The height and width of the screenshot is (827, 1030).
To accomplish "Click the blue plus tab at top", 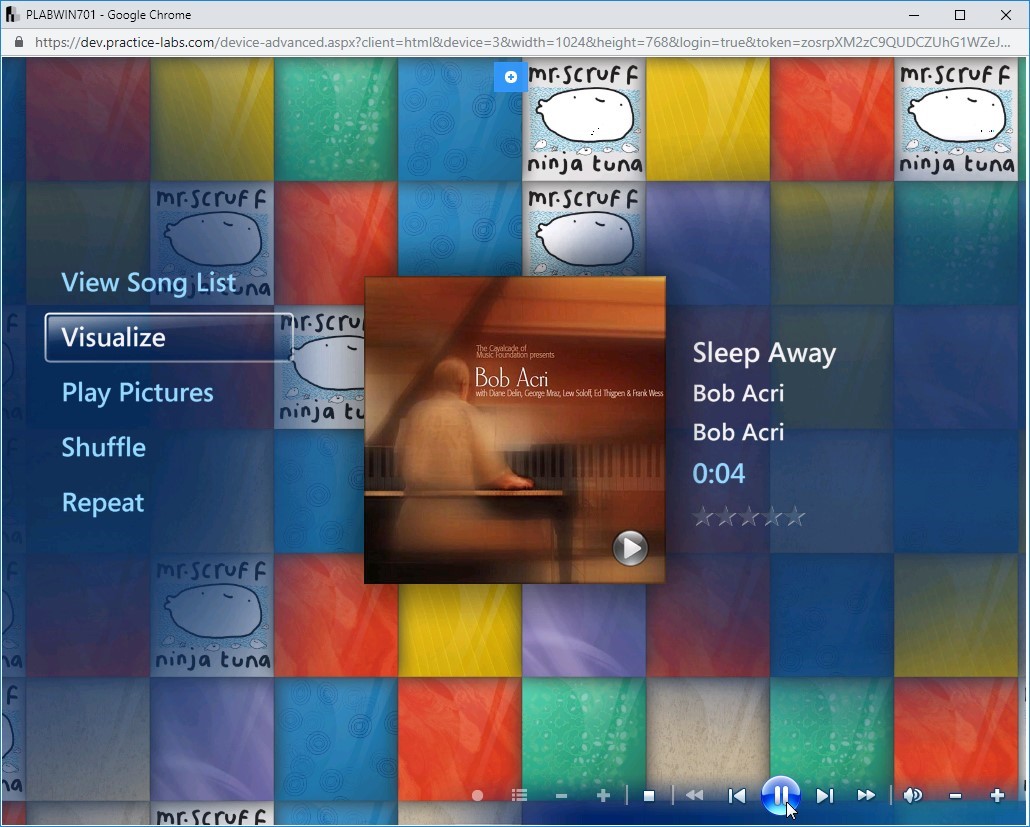I will point(510,77).
